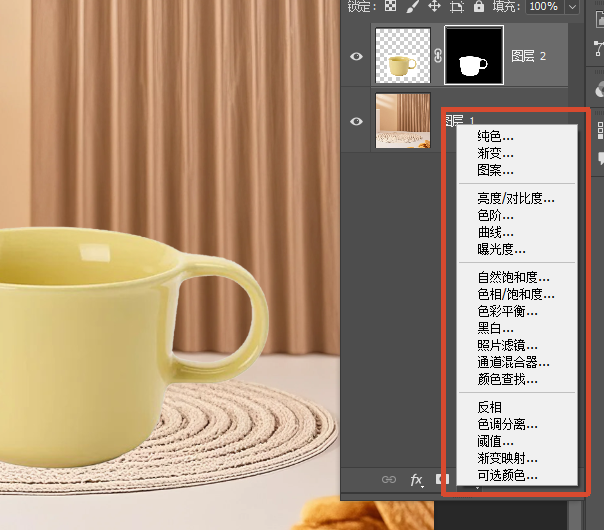Click the link layers icon
The width and height of the screenshot is (604, 530).
tap(389, 480)
